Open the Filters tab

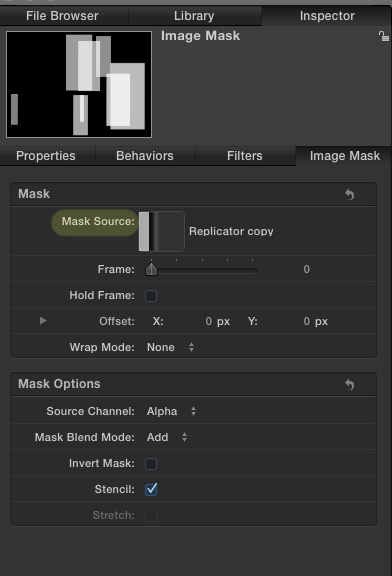[x=245, y=156]
